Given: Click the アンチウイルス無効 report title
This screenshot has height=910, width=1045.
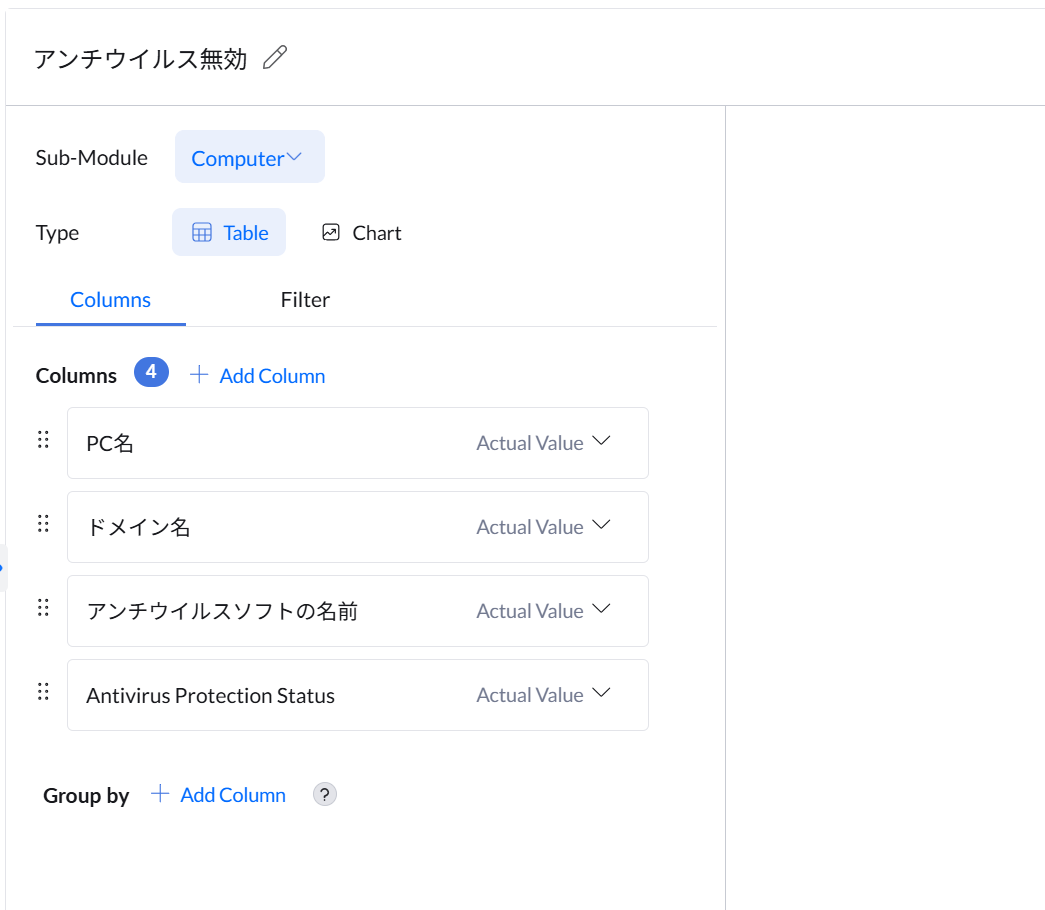Looking at the screenshot, I should tap(140, 59).
